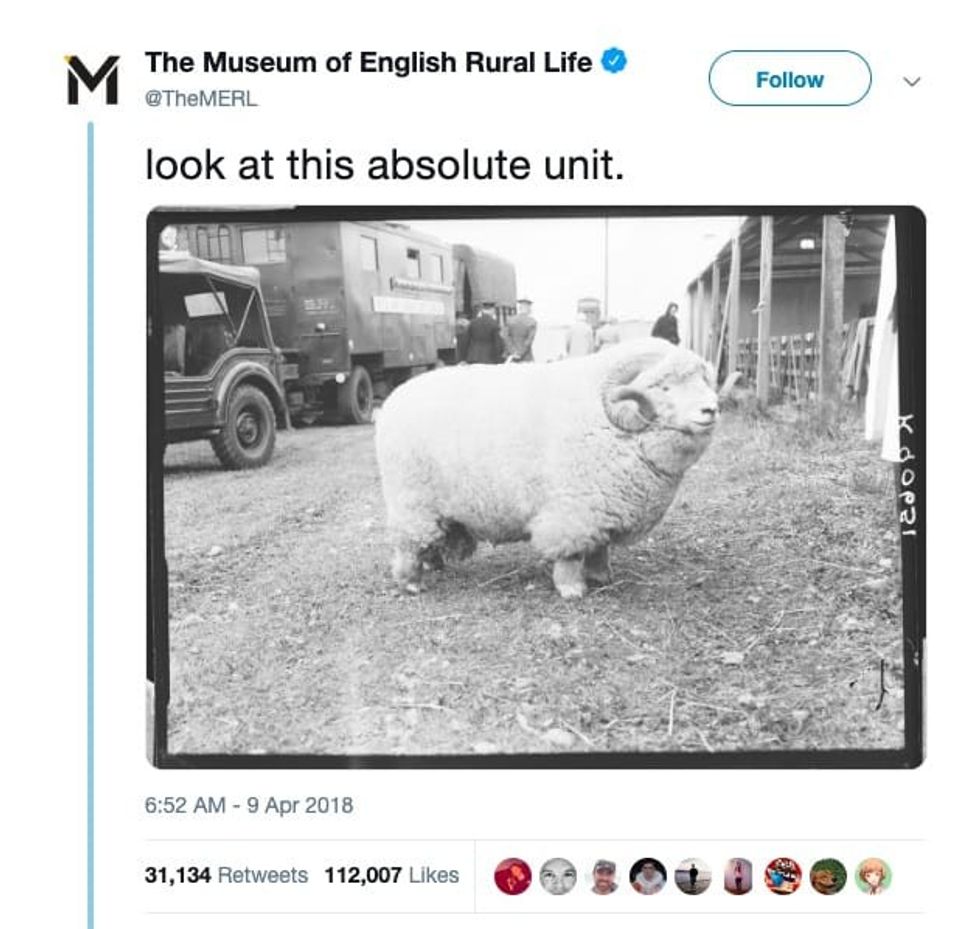Follow The Museum of English Rural Life

(x=789, y=79)
